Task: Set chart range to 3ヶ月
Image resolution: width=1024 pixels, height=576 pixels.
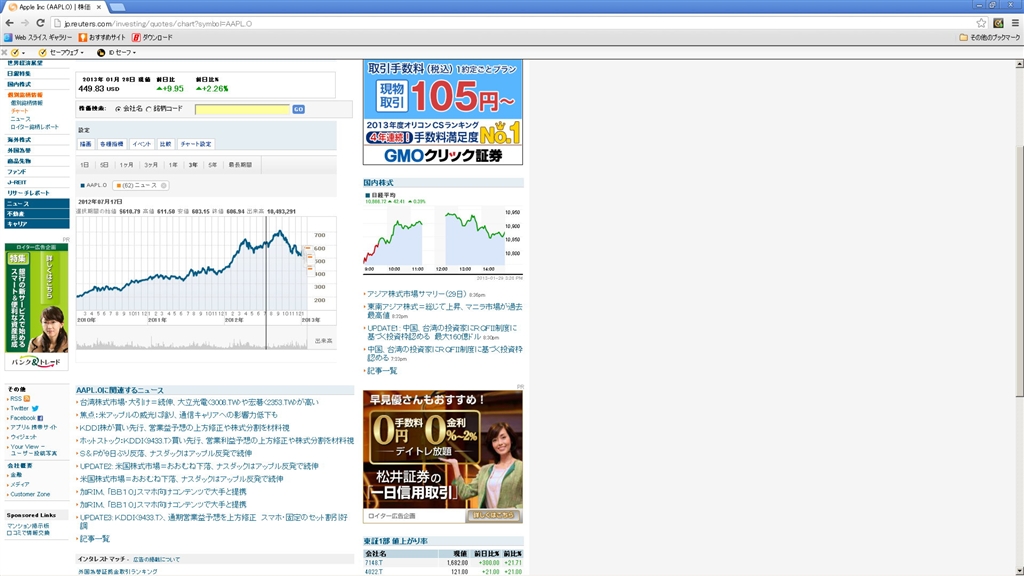Action: 151,165
